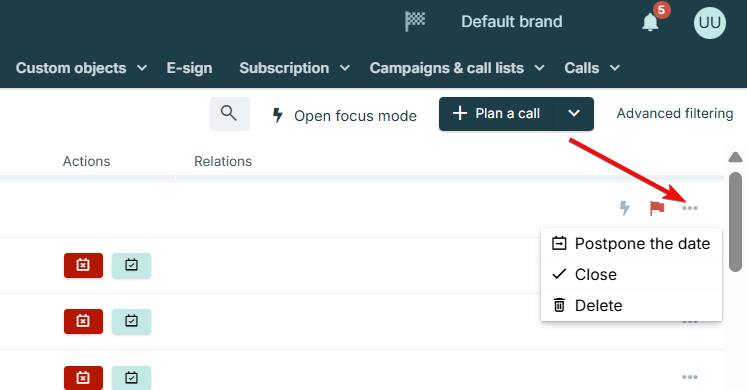
Task: Open focus mode
Action: 344,116
